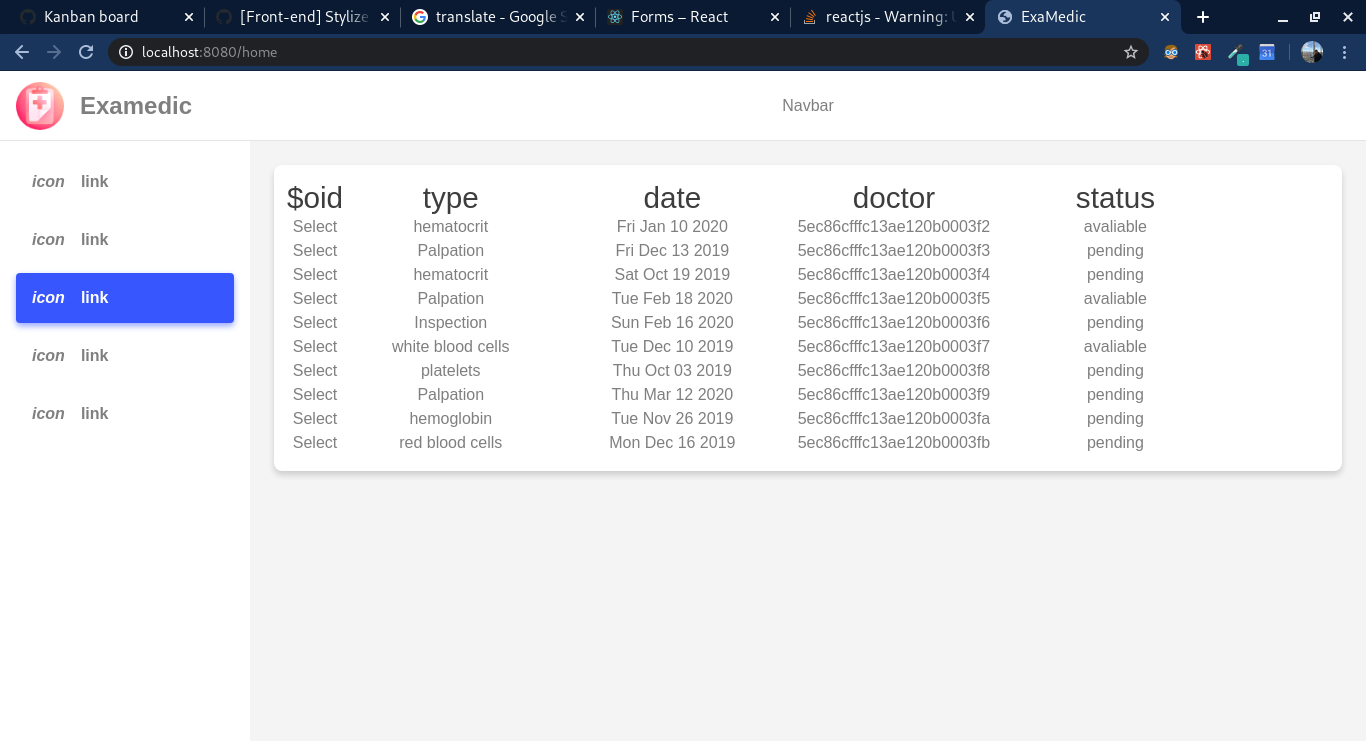Open the [Front-end] Stylize GitHub tab
This screenshot has width=1366, height=741.
[304, 17]
